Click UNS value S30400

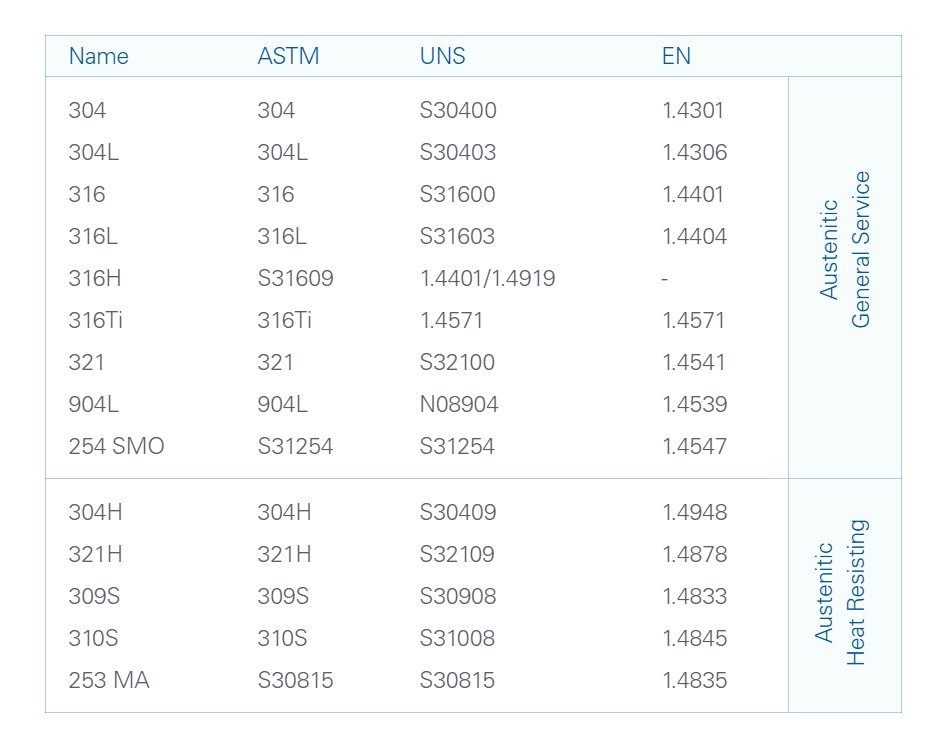point(458,110)
